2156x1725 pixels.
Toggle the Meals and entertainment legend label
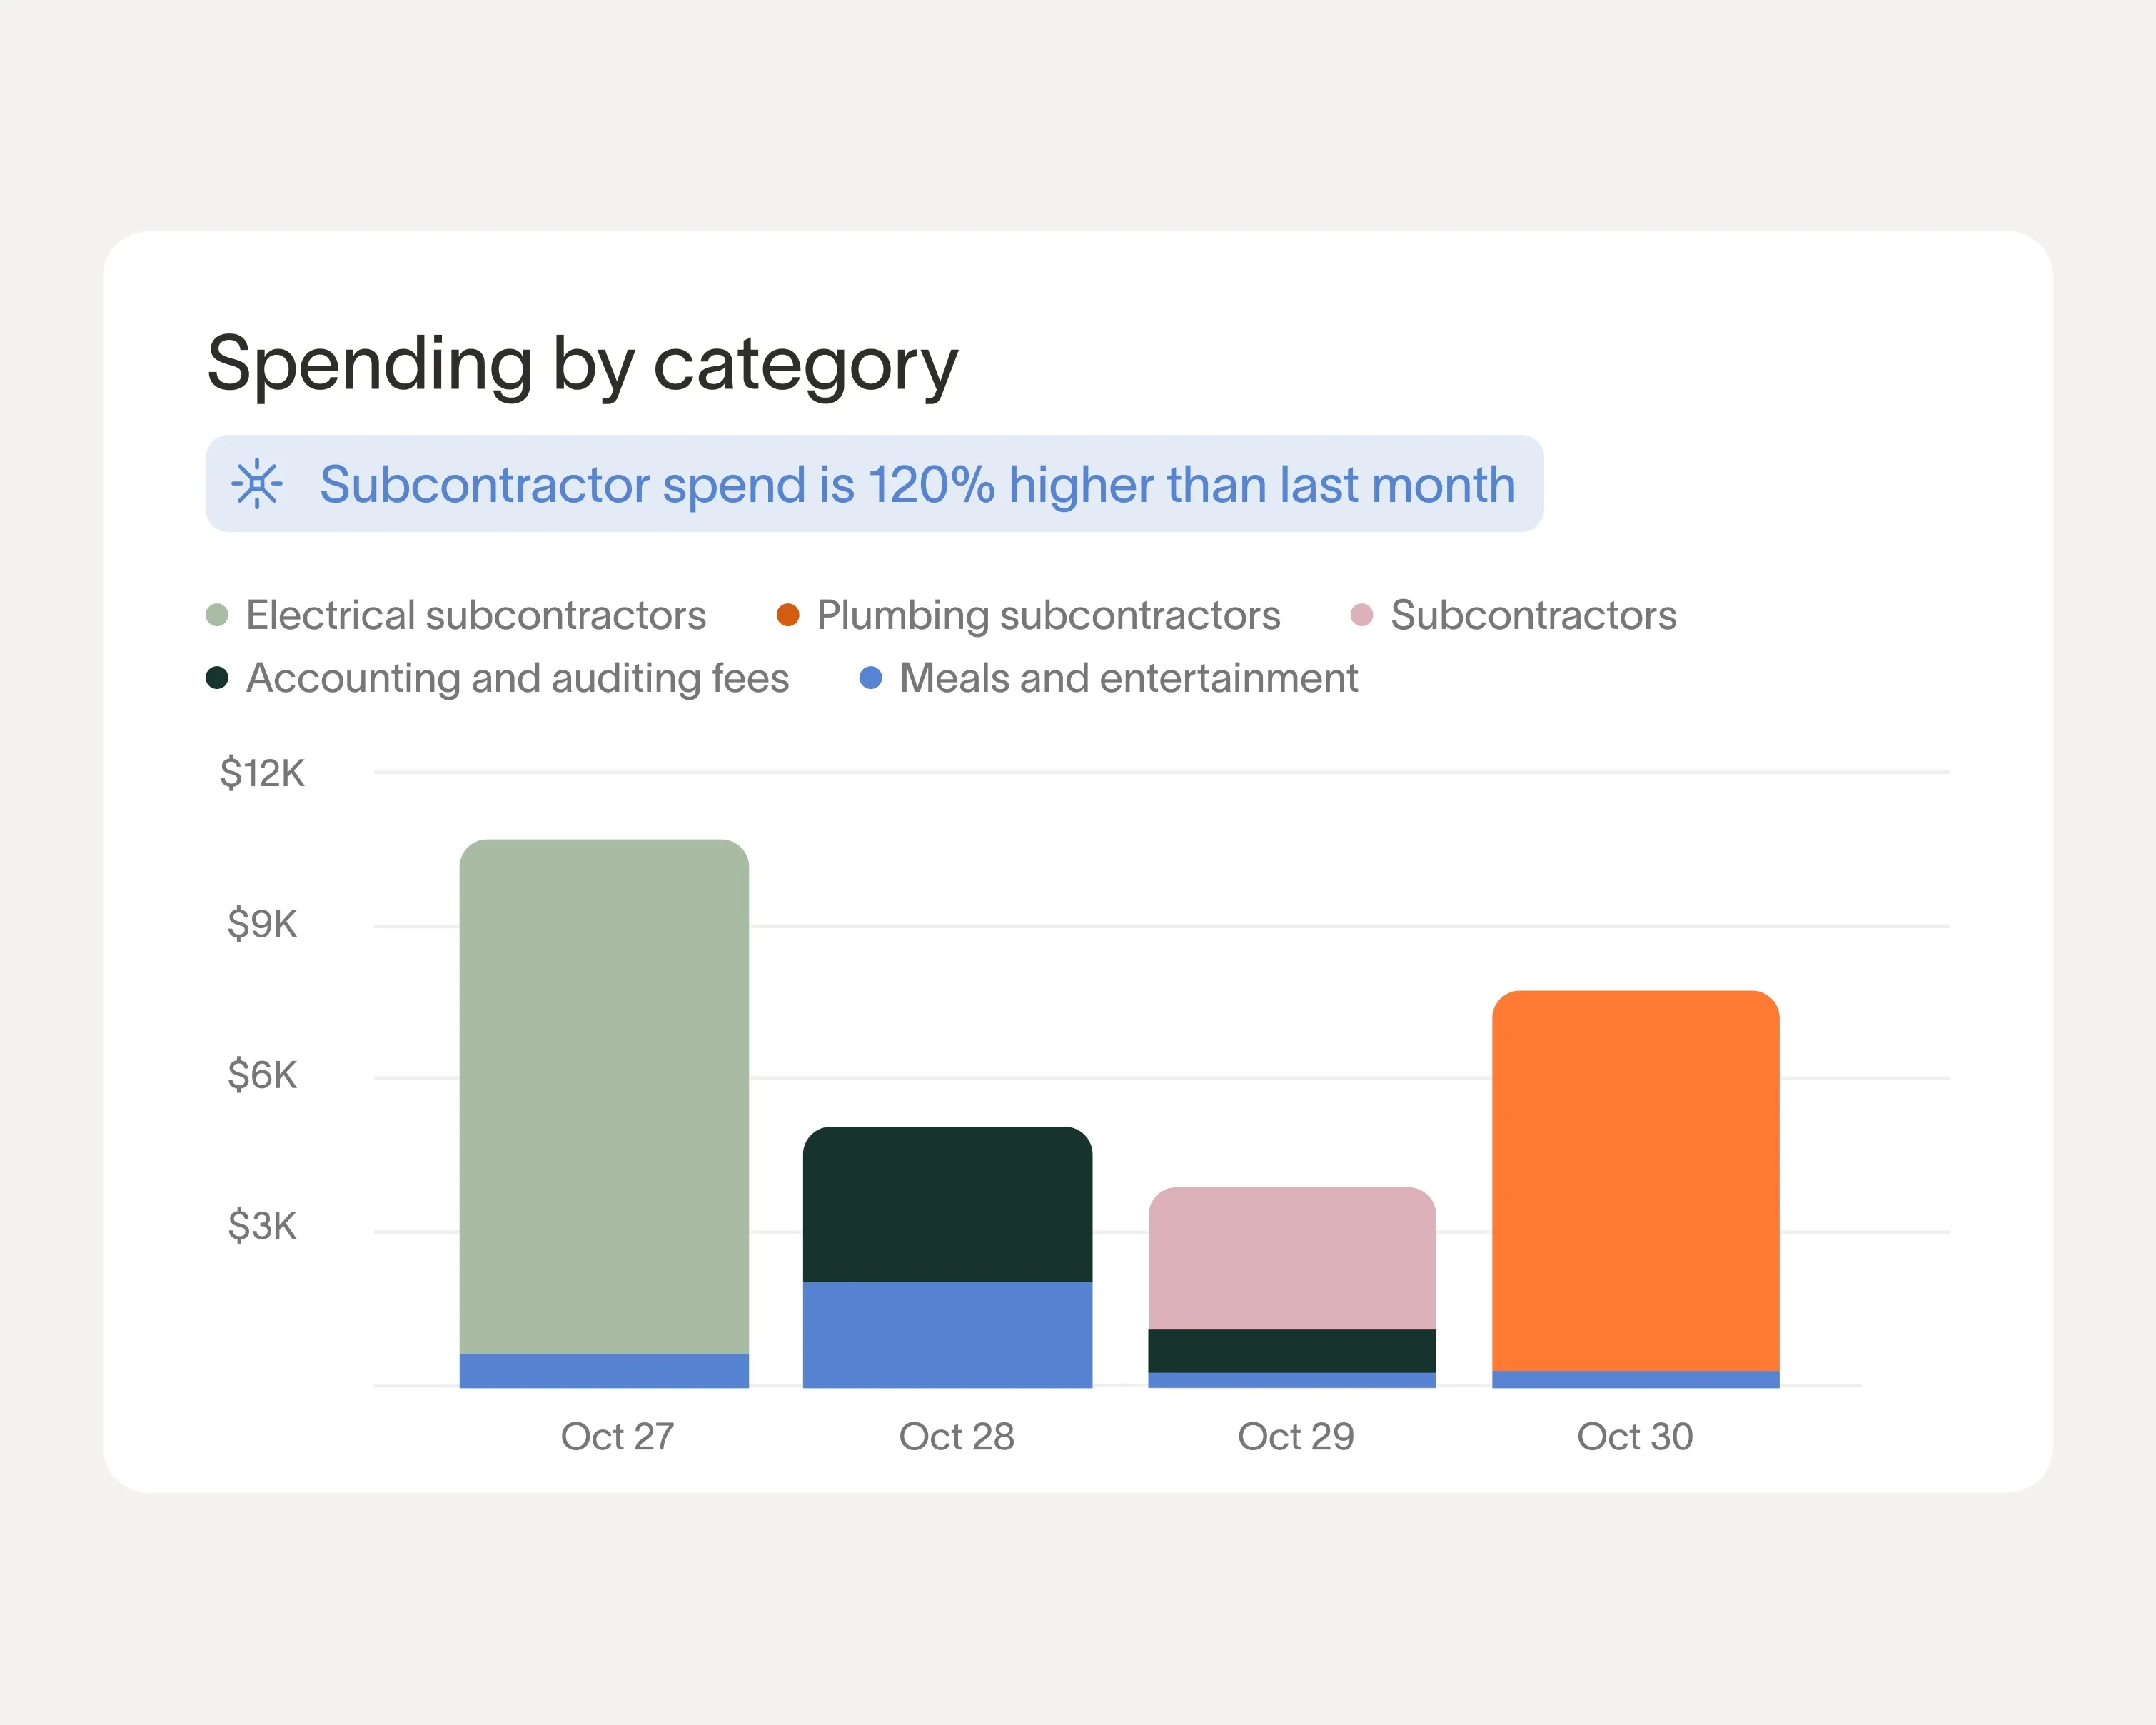pos(1128,678)
